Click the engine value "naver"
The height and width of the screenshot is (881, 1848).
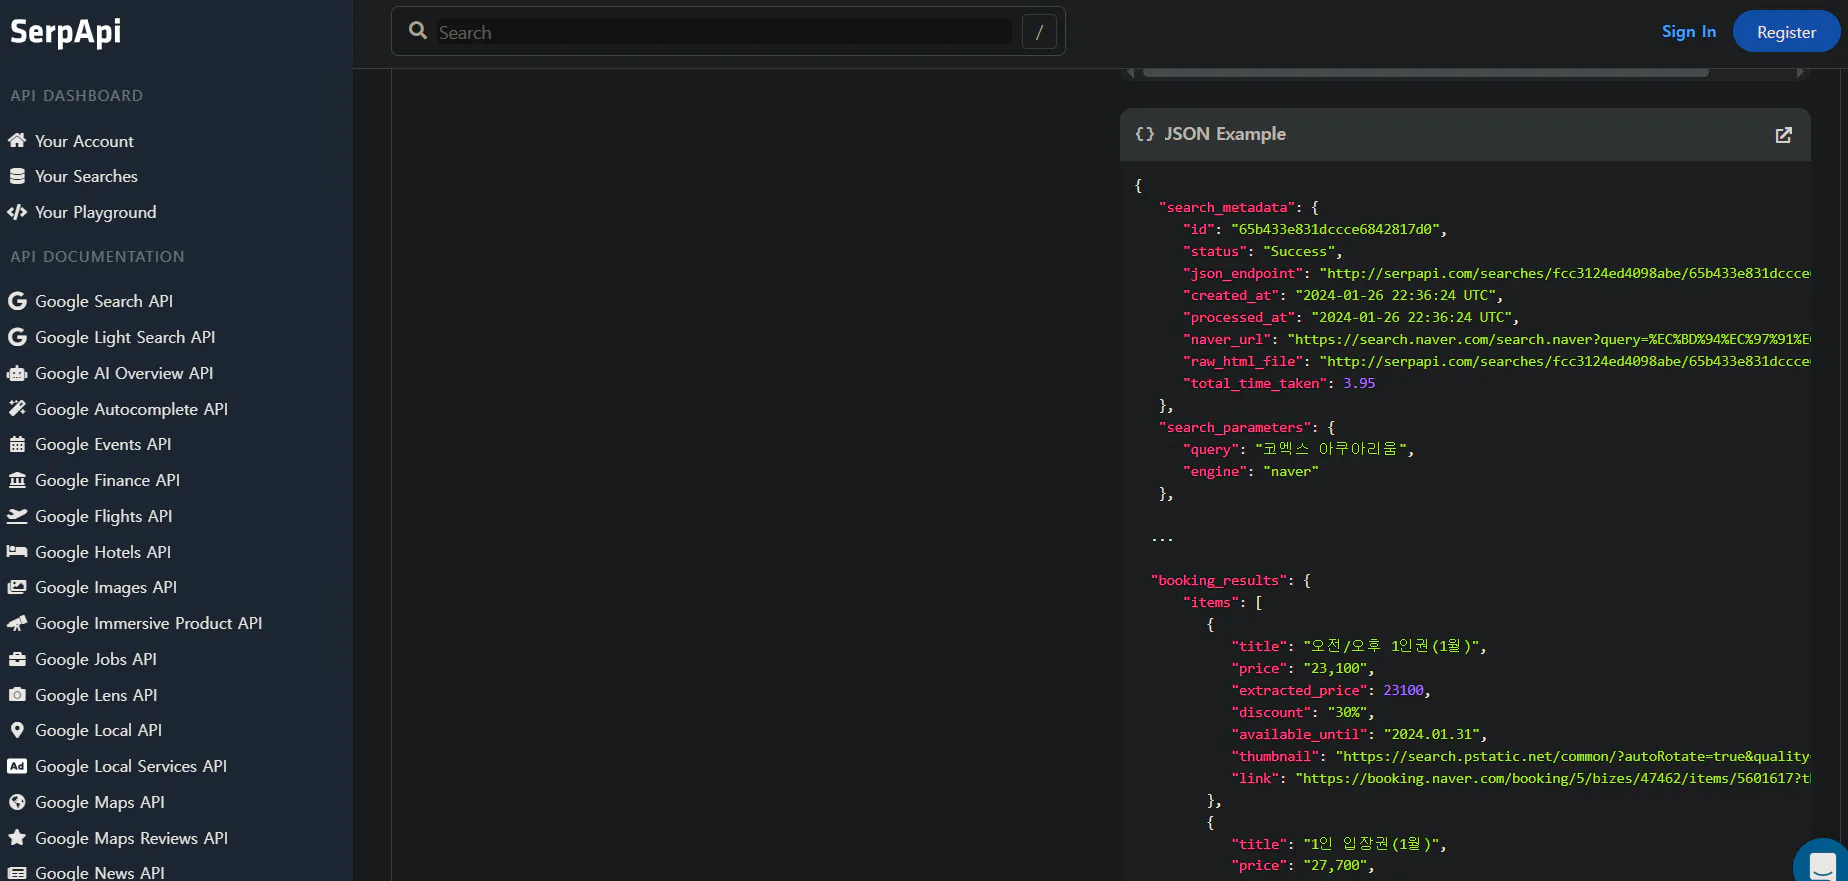1291,471
